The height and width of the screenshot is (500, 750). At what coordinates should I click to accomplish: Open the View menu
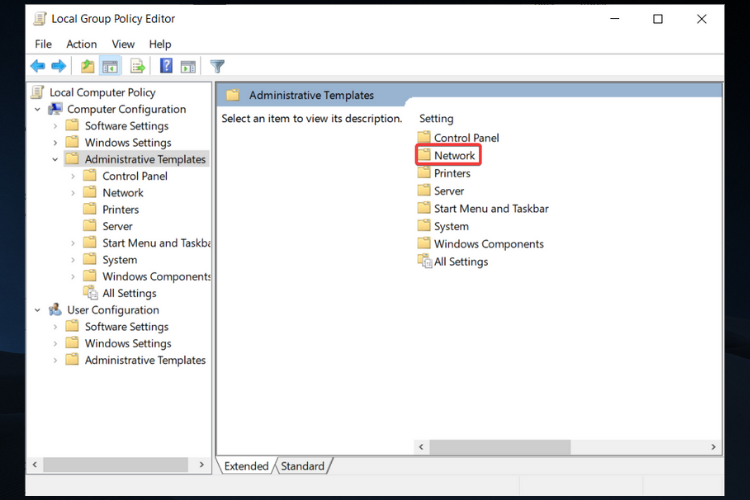click(123, 44)
